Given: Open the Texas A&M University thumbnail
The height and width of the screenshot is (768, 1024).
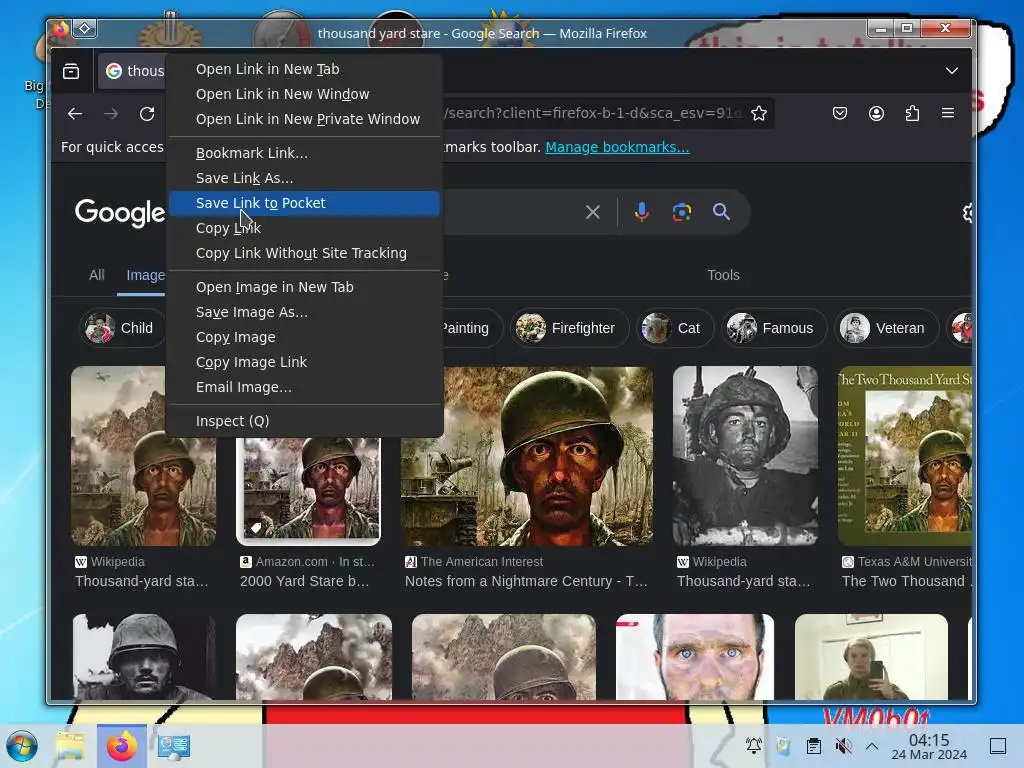Looking at the screenshot, I should (905, 456).
